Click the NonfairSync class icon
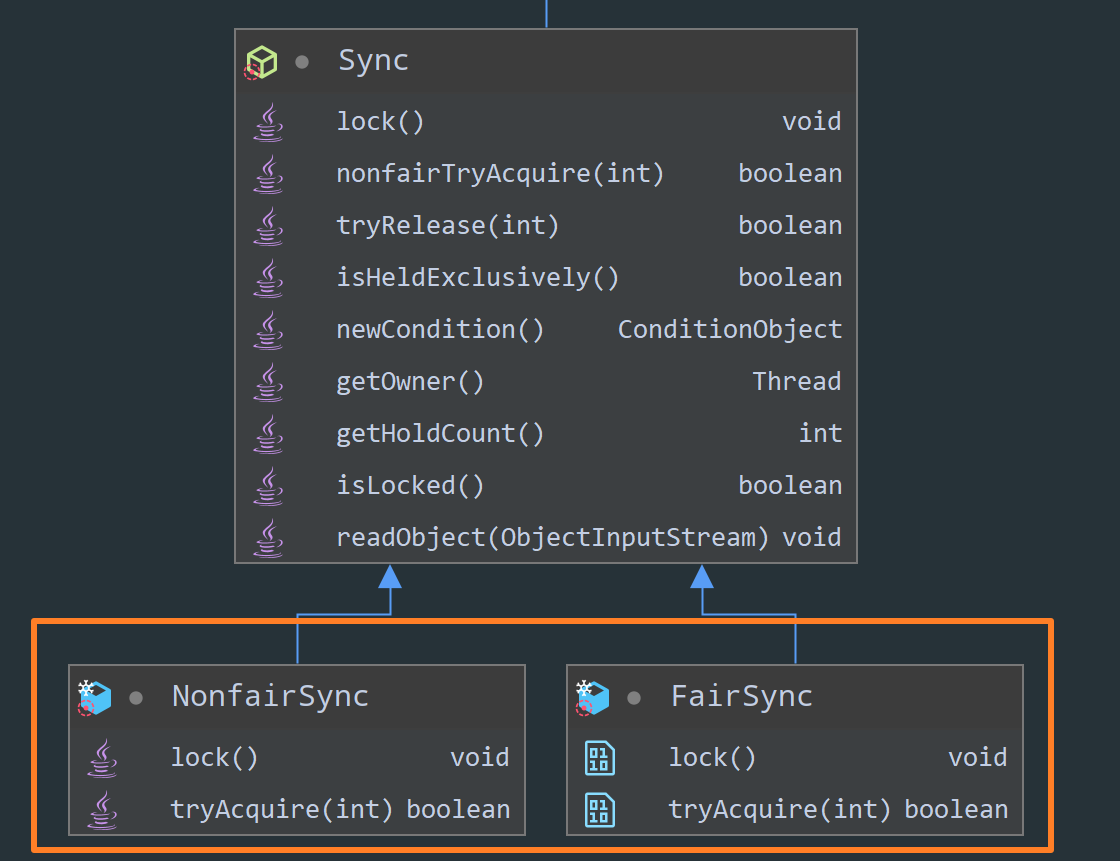 coord(95,697)
